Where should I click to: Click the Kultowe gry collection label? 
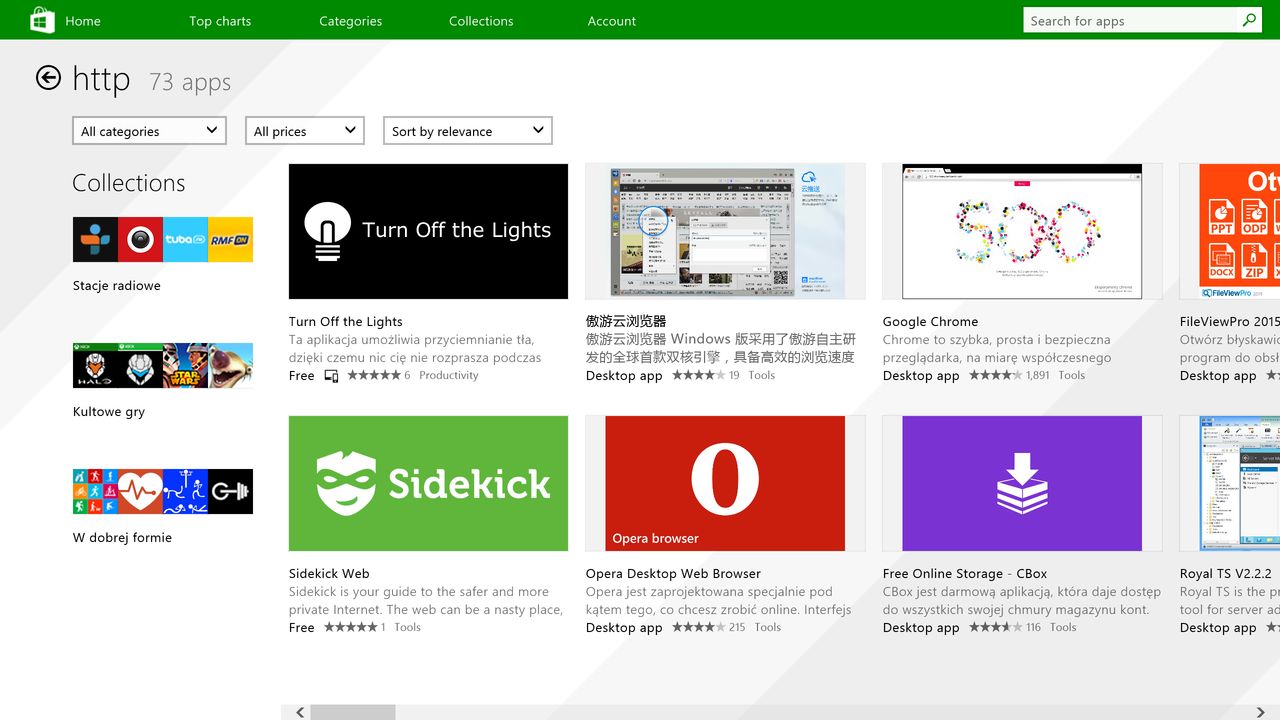tap(109, 411)
